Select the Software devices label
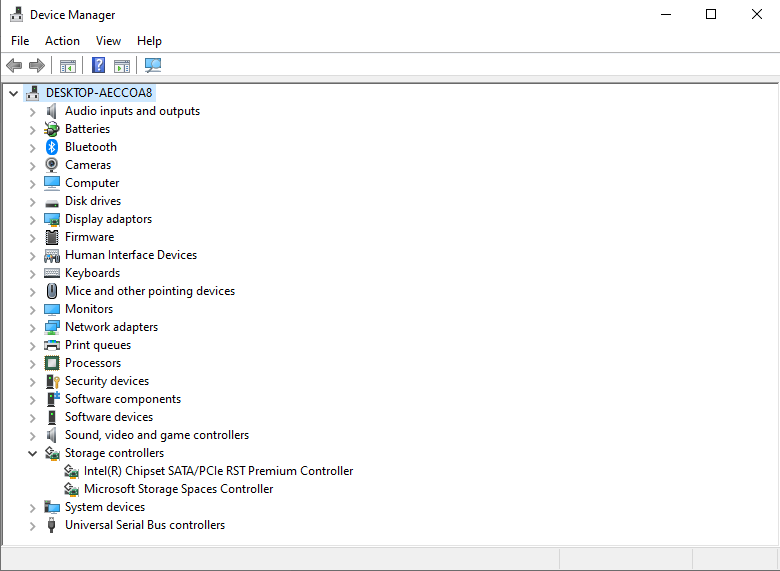 pos(109,417)
